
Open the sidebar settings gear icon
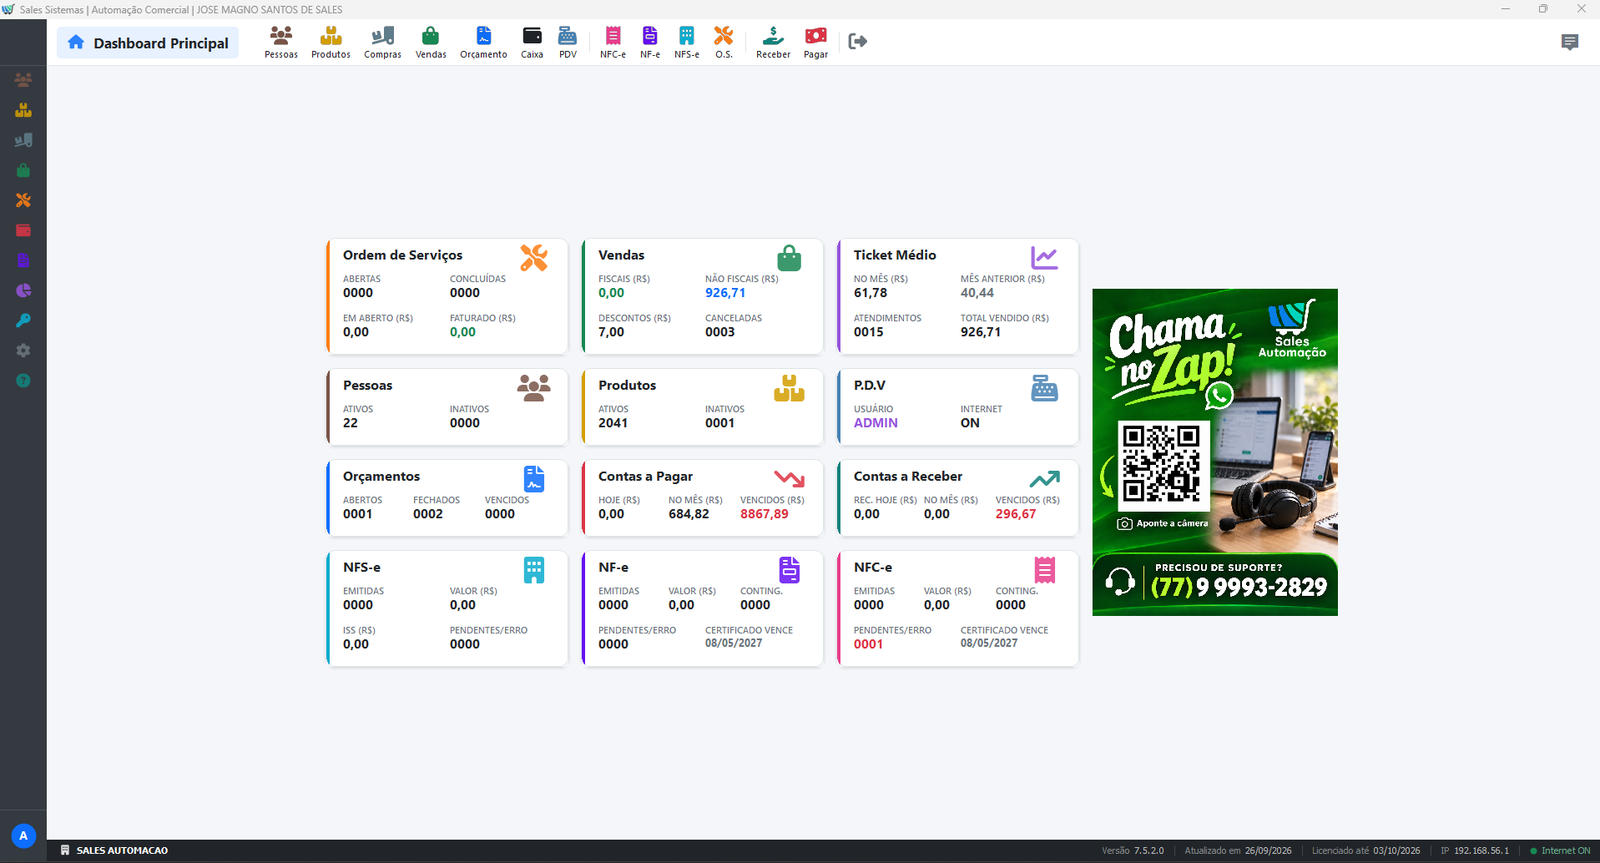[x=23, y=351]
